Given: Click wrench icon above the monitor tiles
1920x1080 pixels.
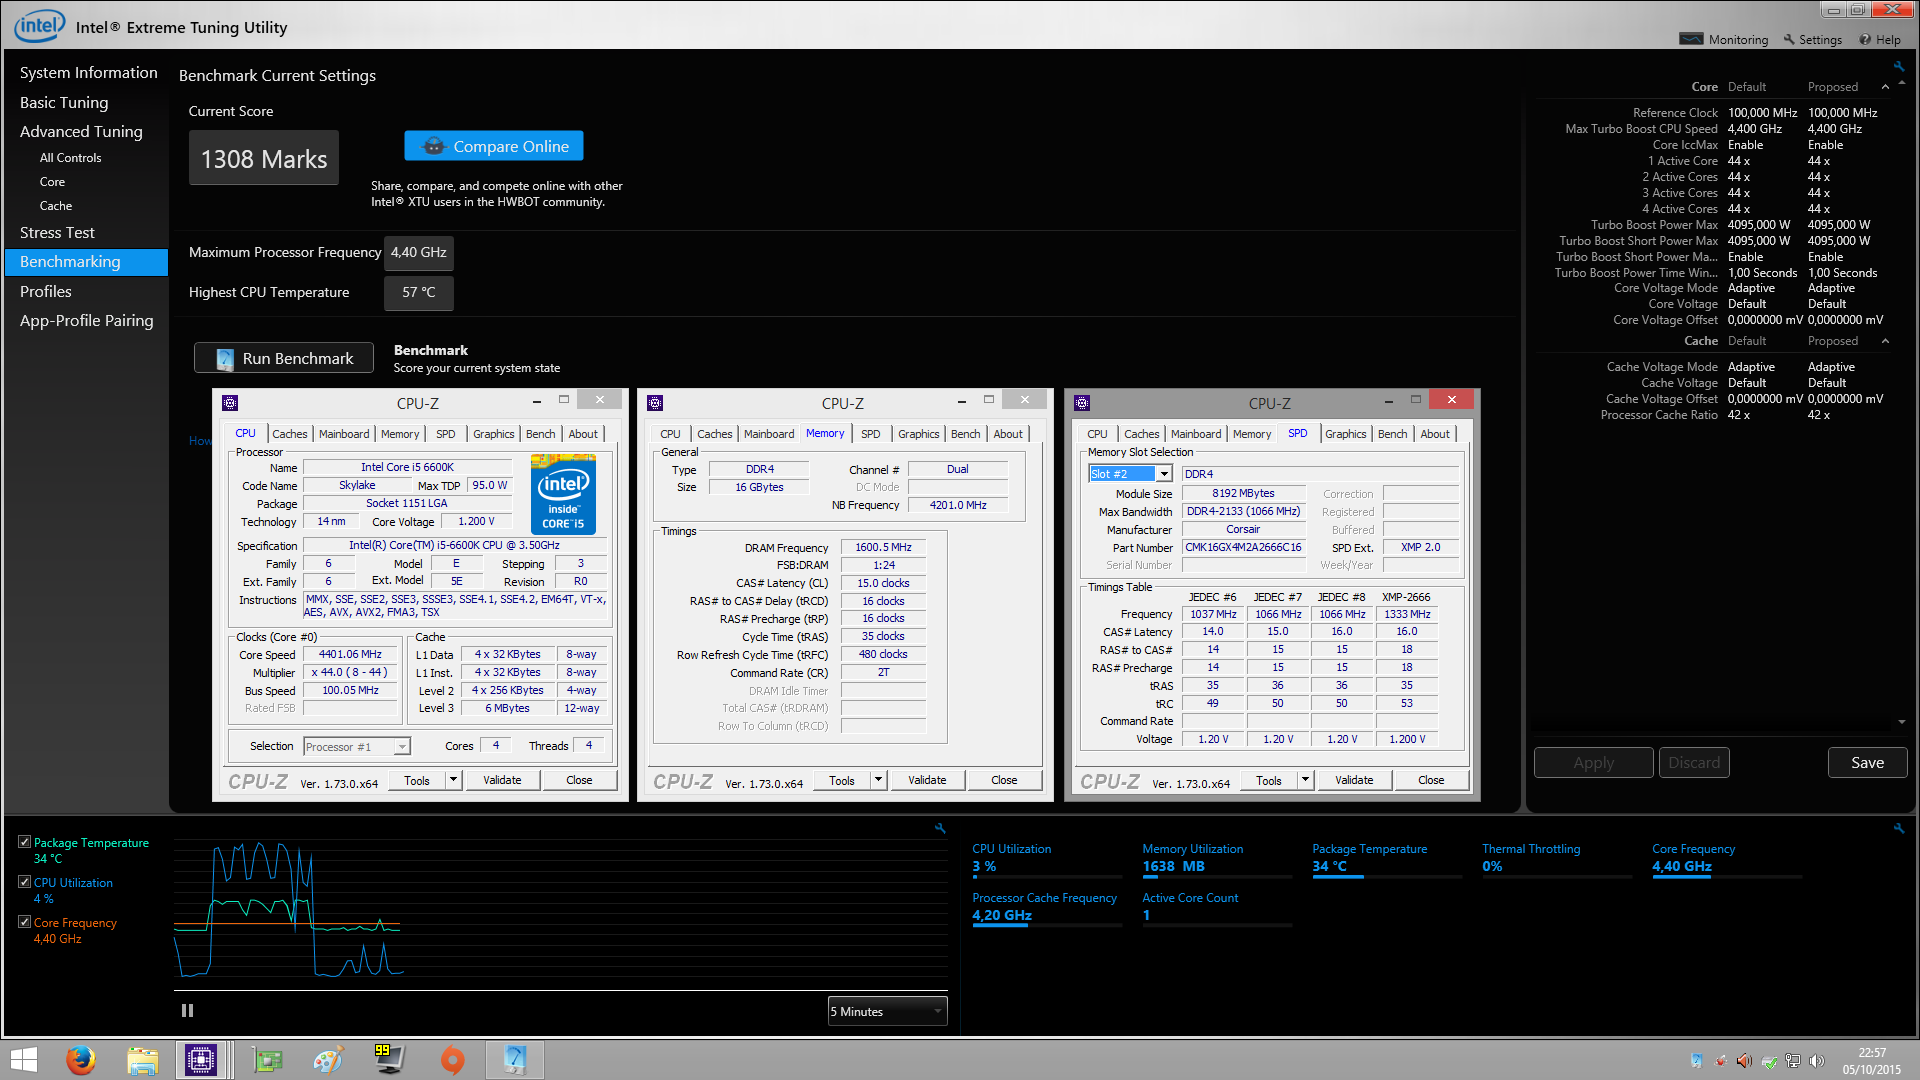Looking at the screenshot, I should click(x=1898, y=828).
